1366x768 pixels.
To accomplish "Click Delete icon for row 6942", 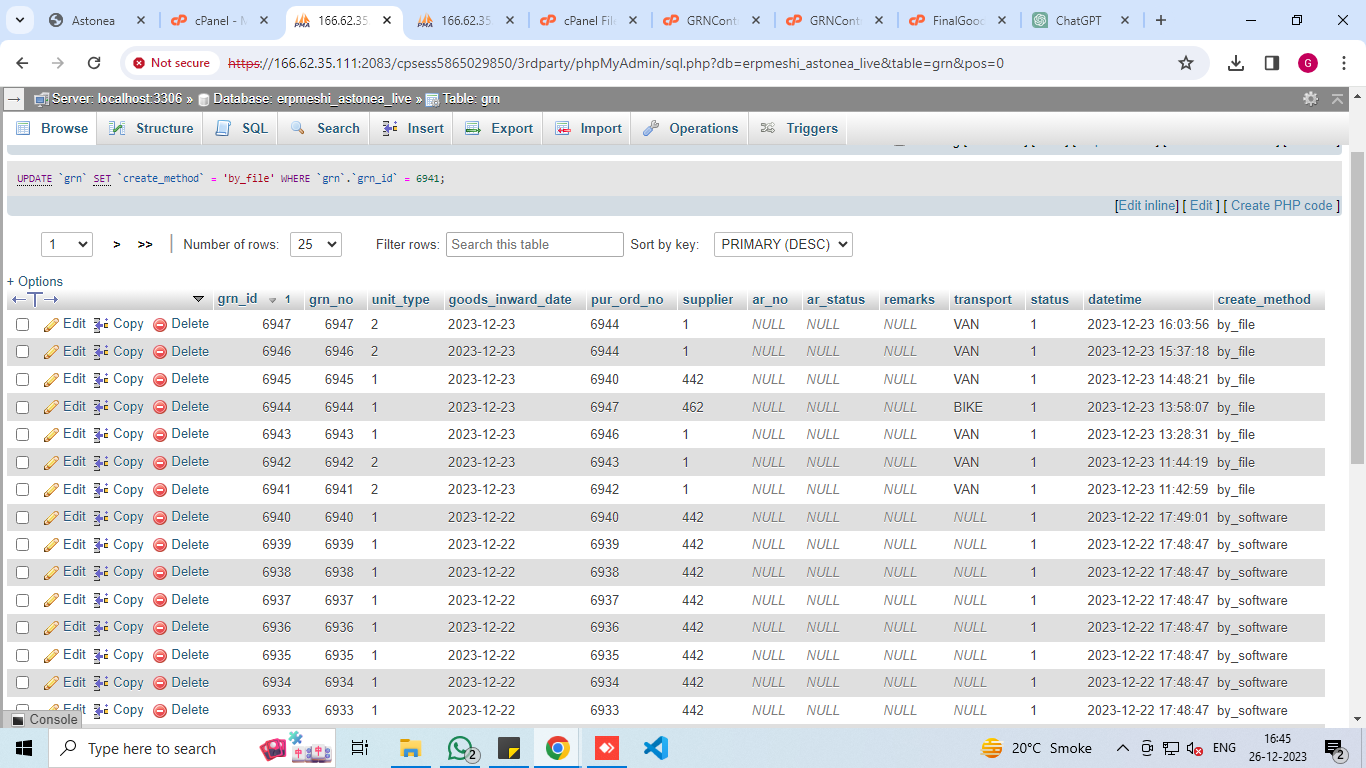I will [x=160, y=462].
